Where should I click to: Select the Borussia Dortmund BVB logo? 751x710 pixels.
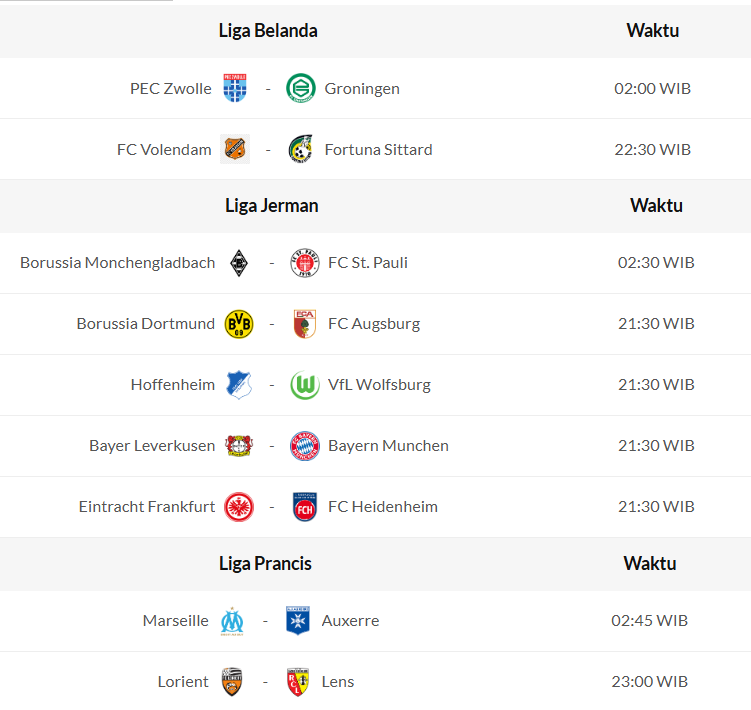239,324
